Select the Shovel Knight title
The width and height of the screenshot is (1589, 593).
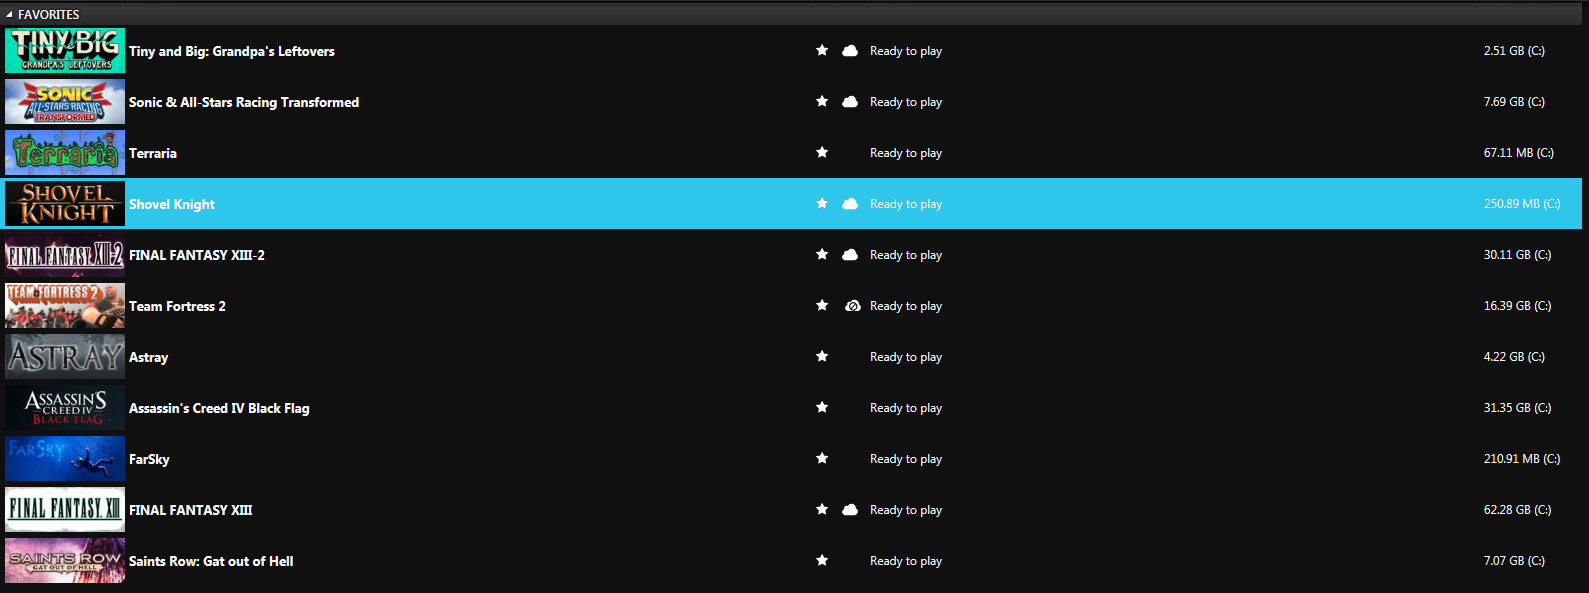[x=172, y=204]
